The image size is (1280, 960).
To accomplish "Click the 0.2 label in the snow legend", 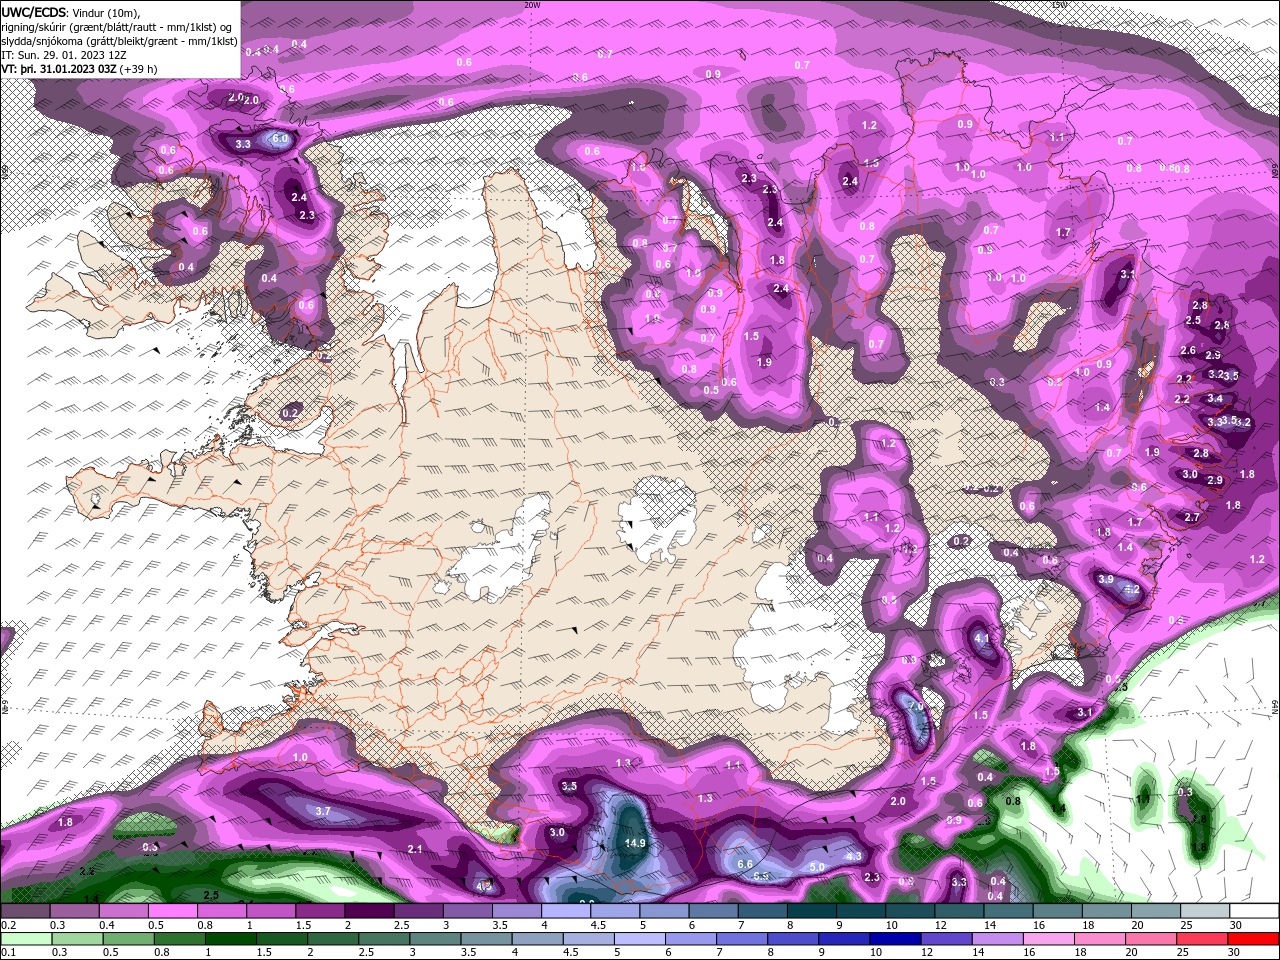I will coord(8,925).
